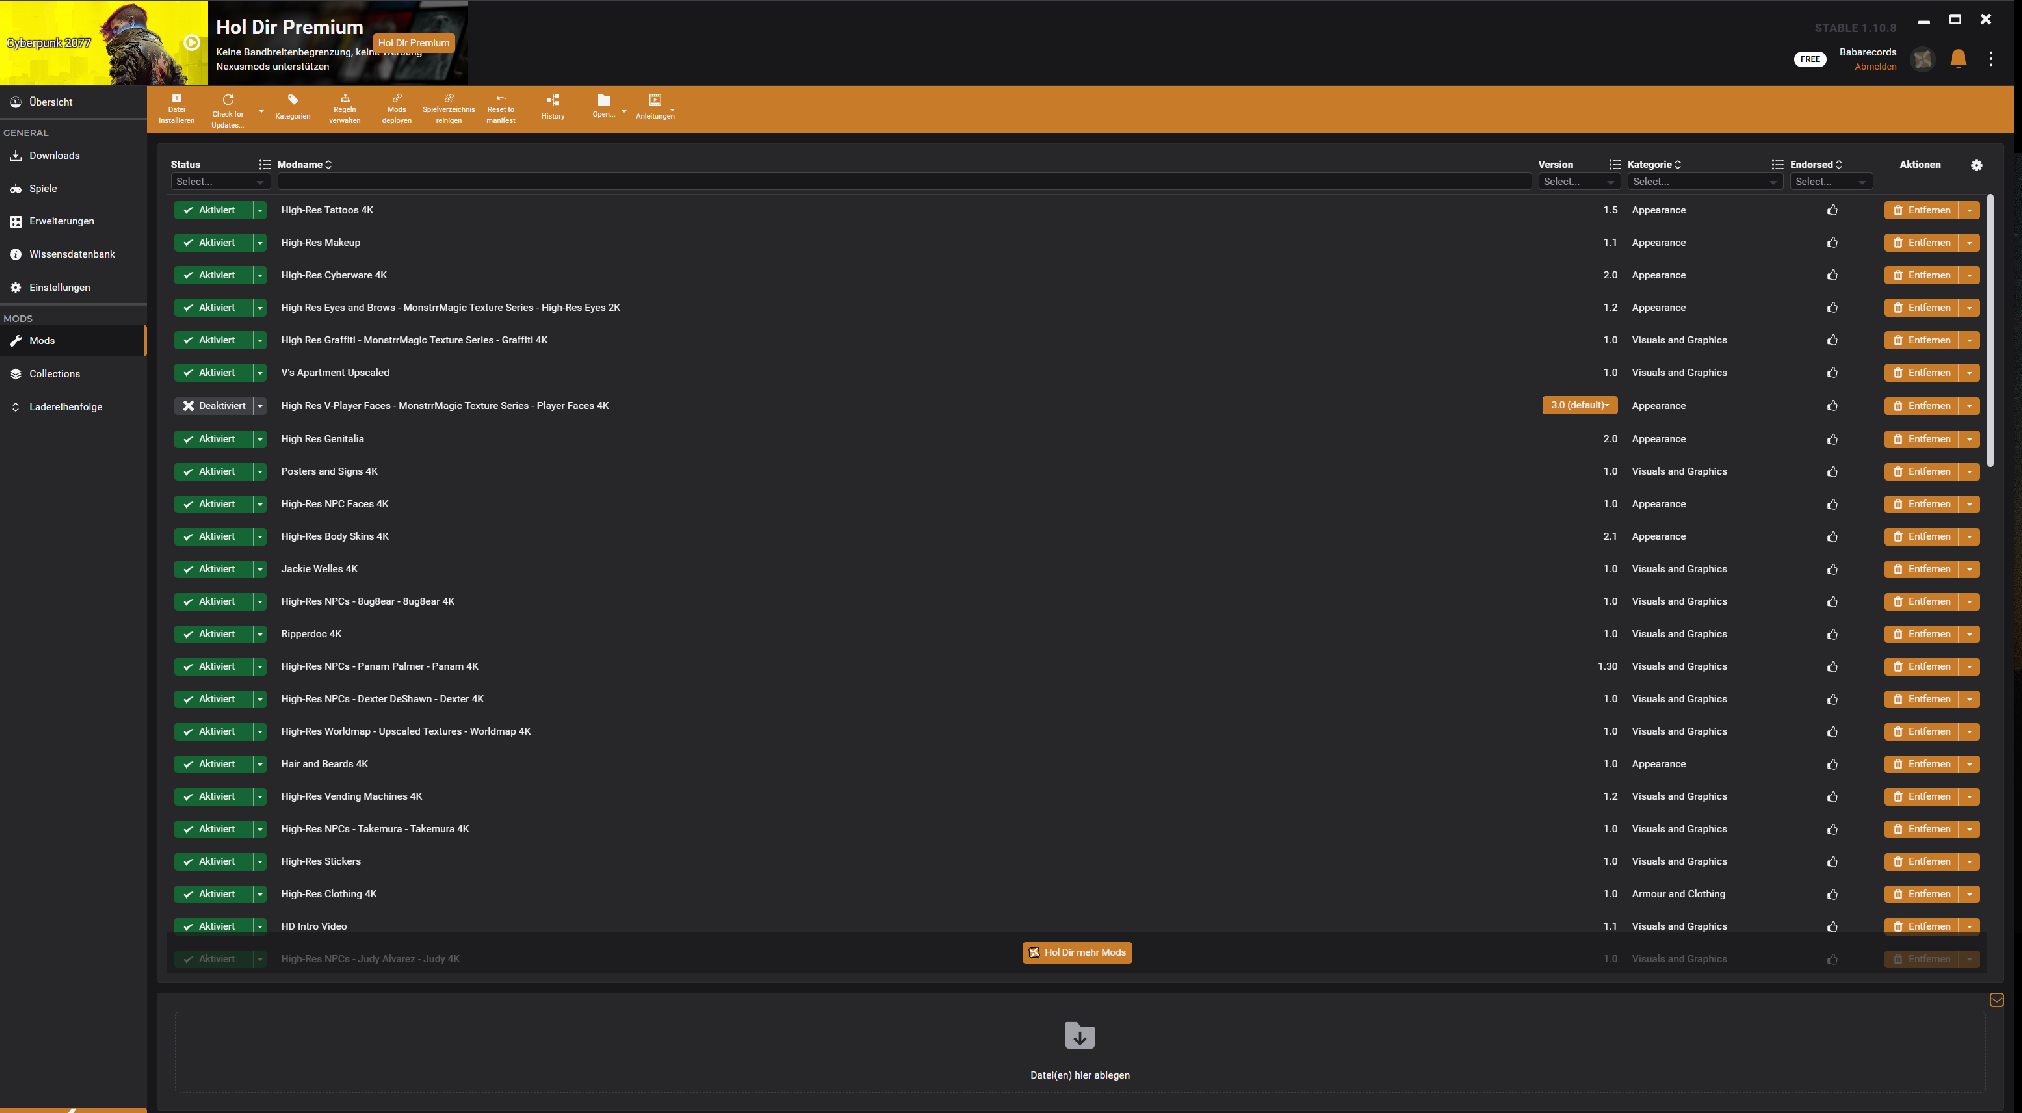2022x1113 pixels.
Task: Click the Check for Updates icon
Action: [x=228, y=101]
